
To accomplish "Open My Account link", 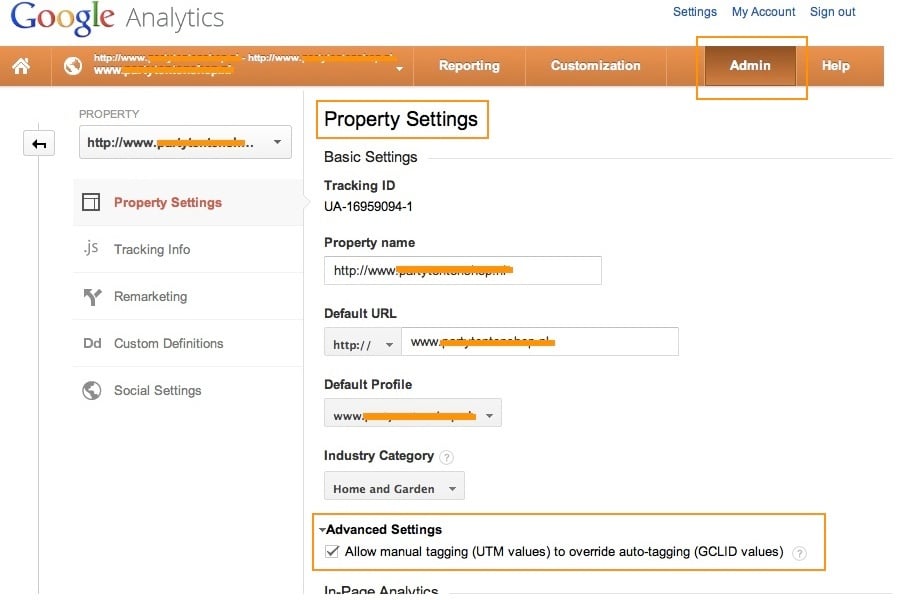I will pyautogui.click(x=763, y=11).
